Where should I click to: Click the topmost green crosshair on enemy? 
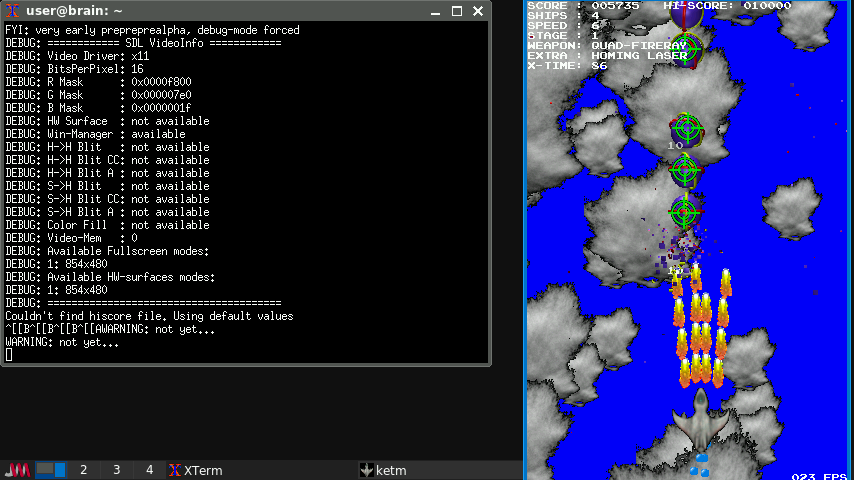686,48
